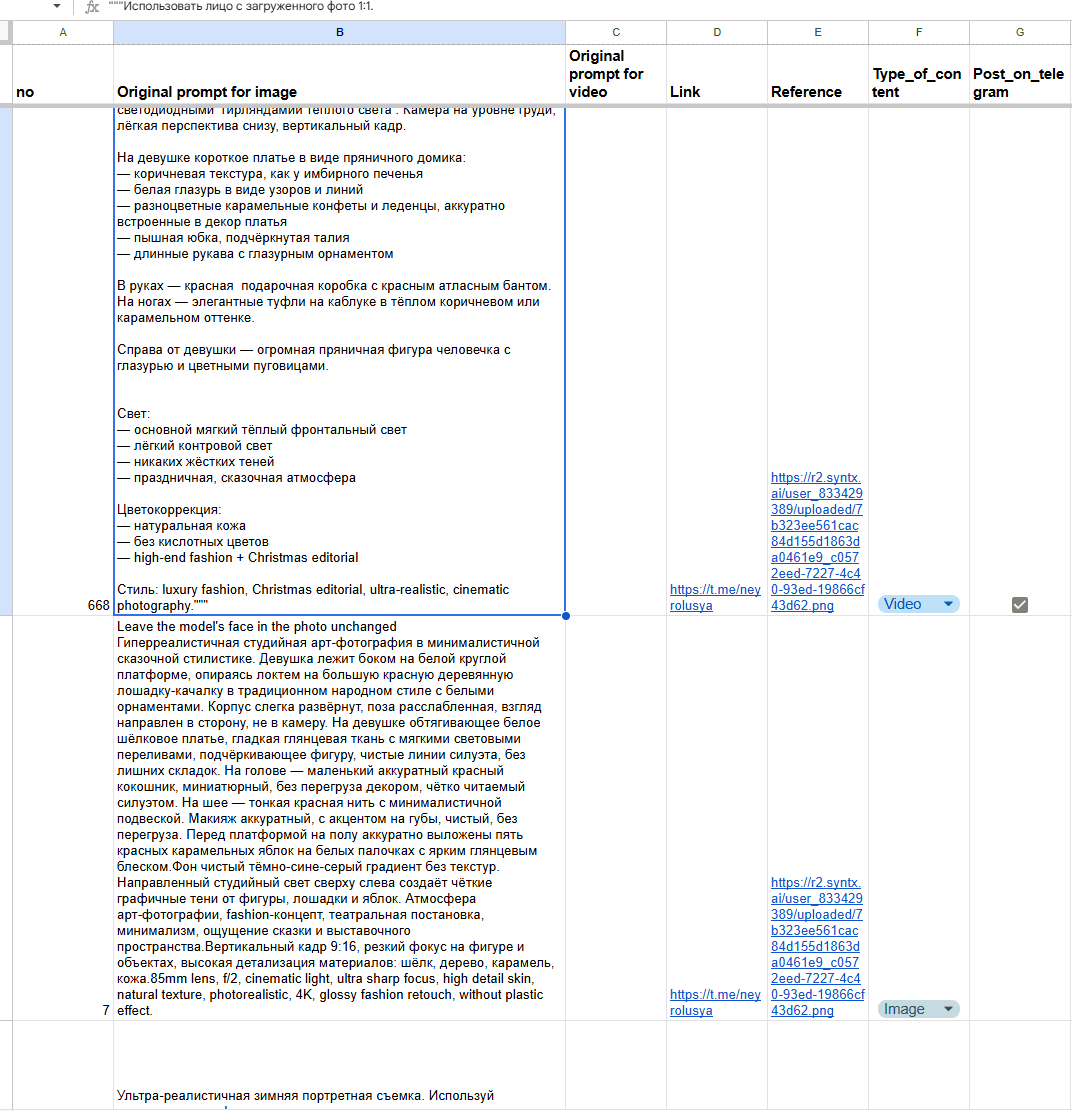Open the t.me/neyrolusya link in row 7
Image resolution: width=1072 pixels, height=1111 pixels.
point(713,1003)
